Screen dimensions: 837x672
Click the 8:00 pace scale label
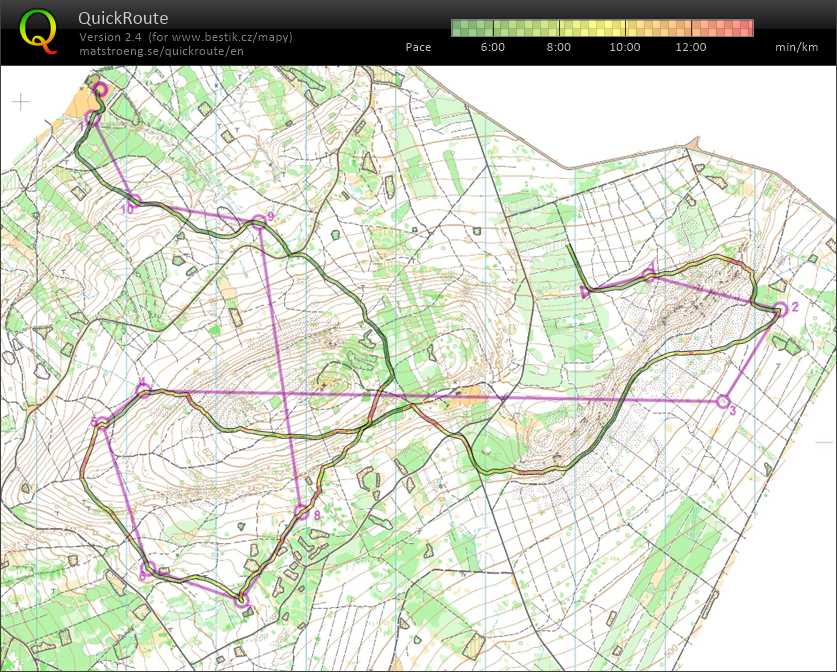[x=559, y=47]
